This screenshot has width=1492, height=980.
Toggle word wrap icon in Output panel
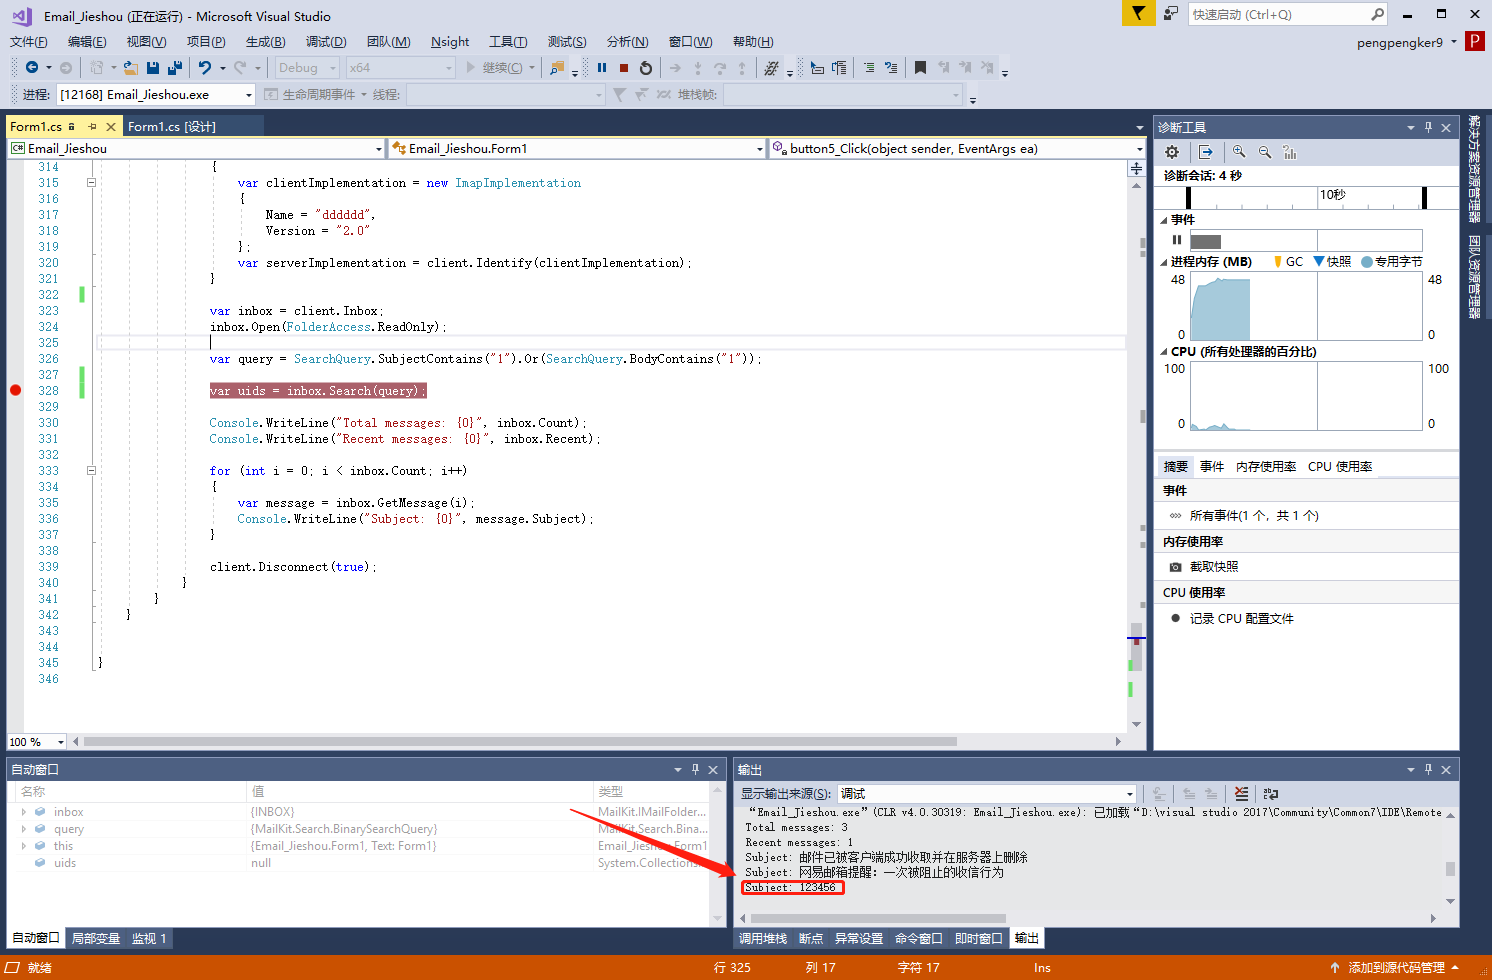(x=1271, y=793)
